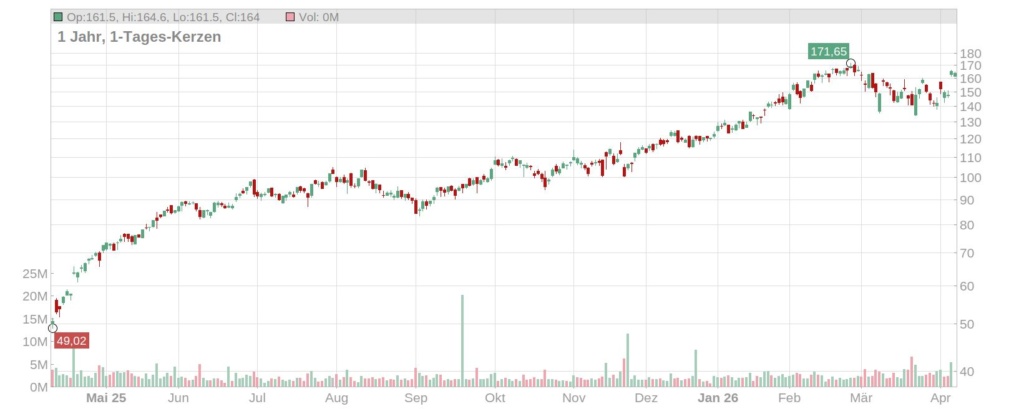This screenshot has width=1024, height=409.
Task: Click the 'Mai 25' date axis label
Action: click(x=106, y=398)
